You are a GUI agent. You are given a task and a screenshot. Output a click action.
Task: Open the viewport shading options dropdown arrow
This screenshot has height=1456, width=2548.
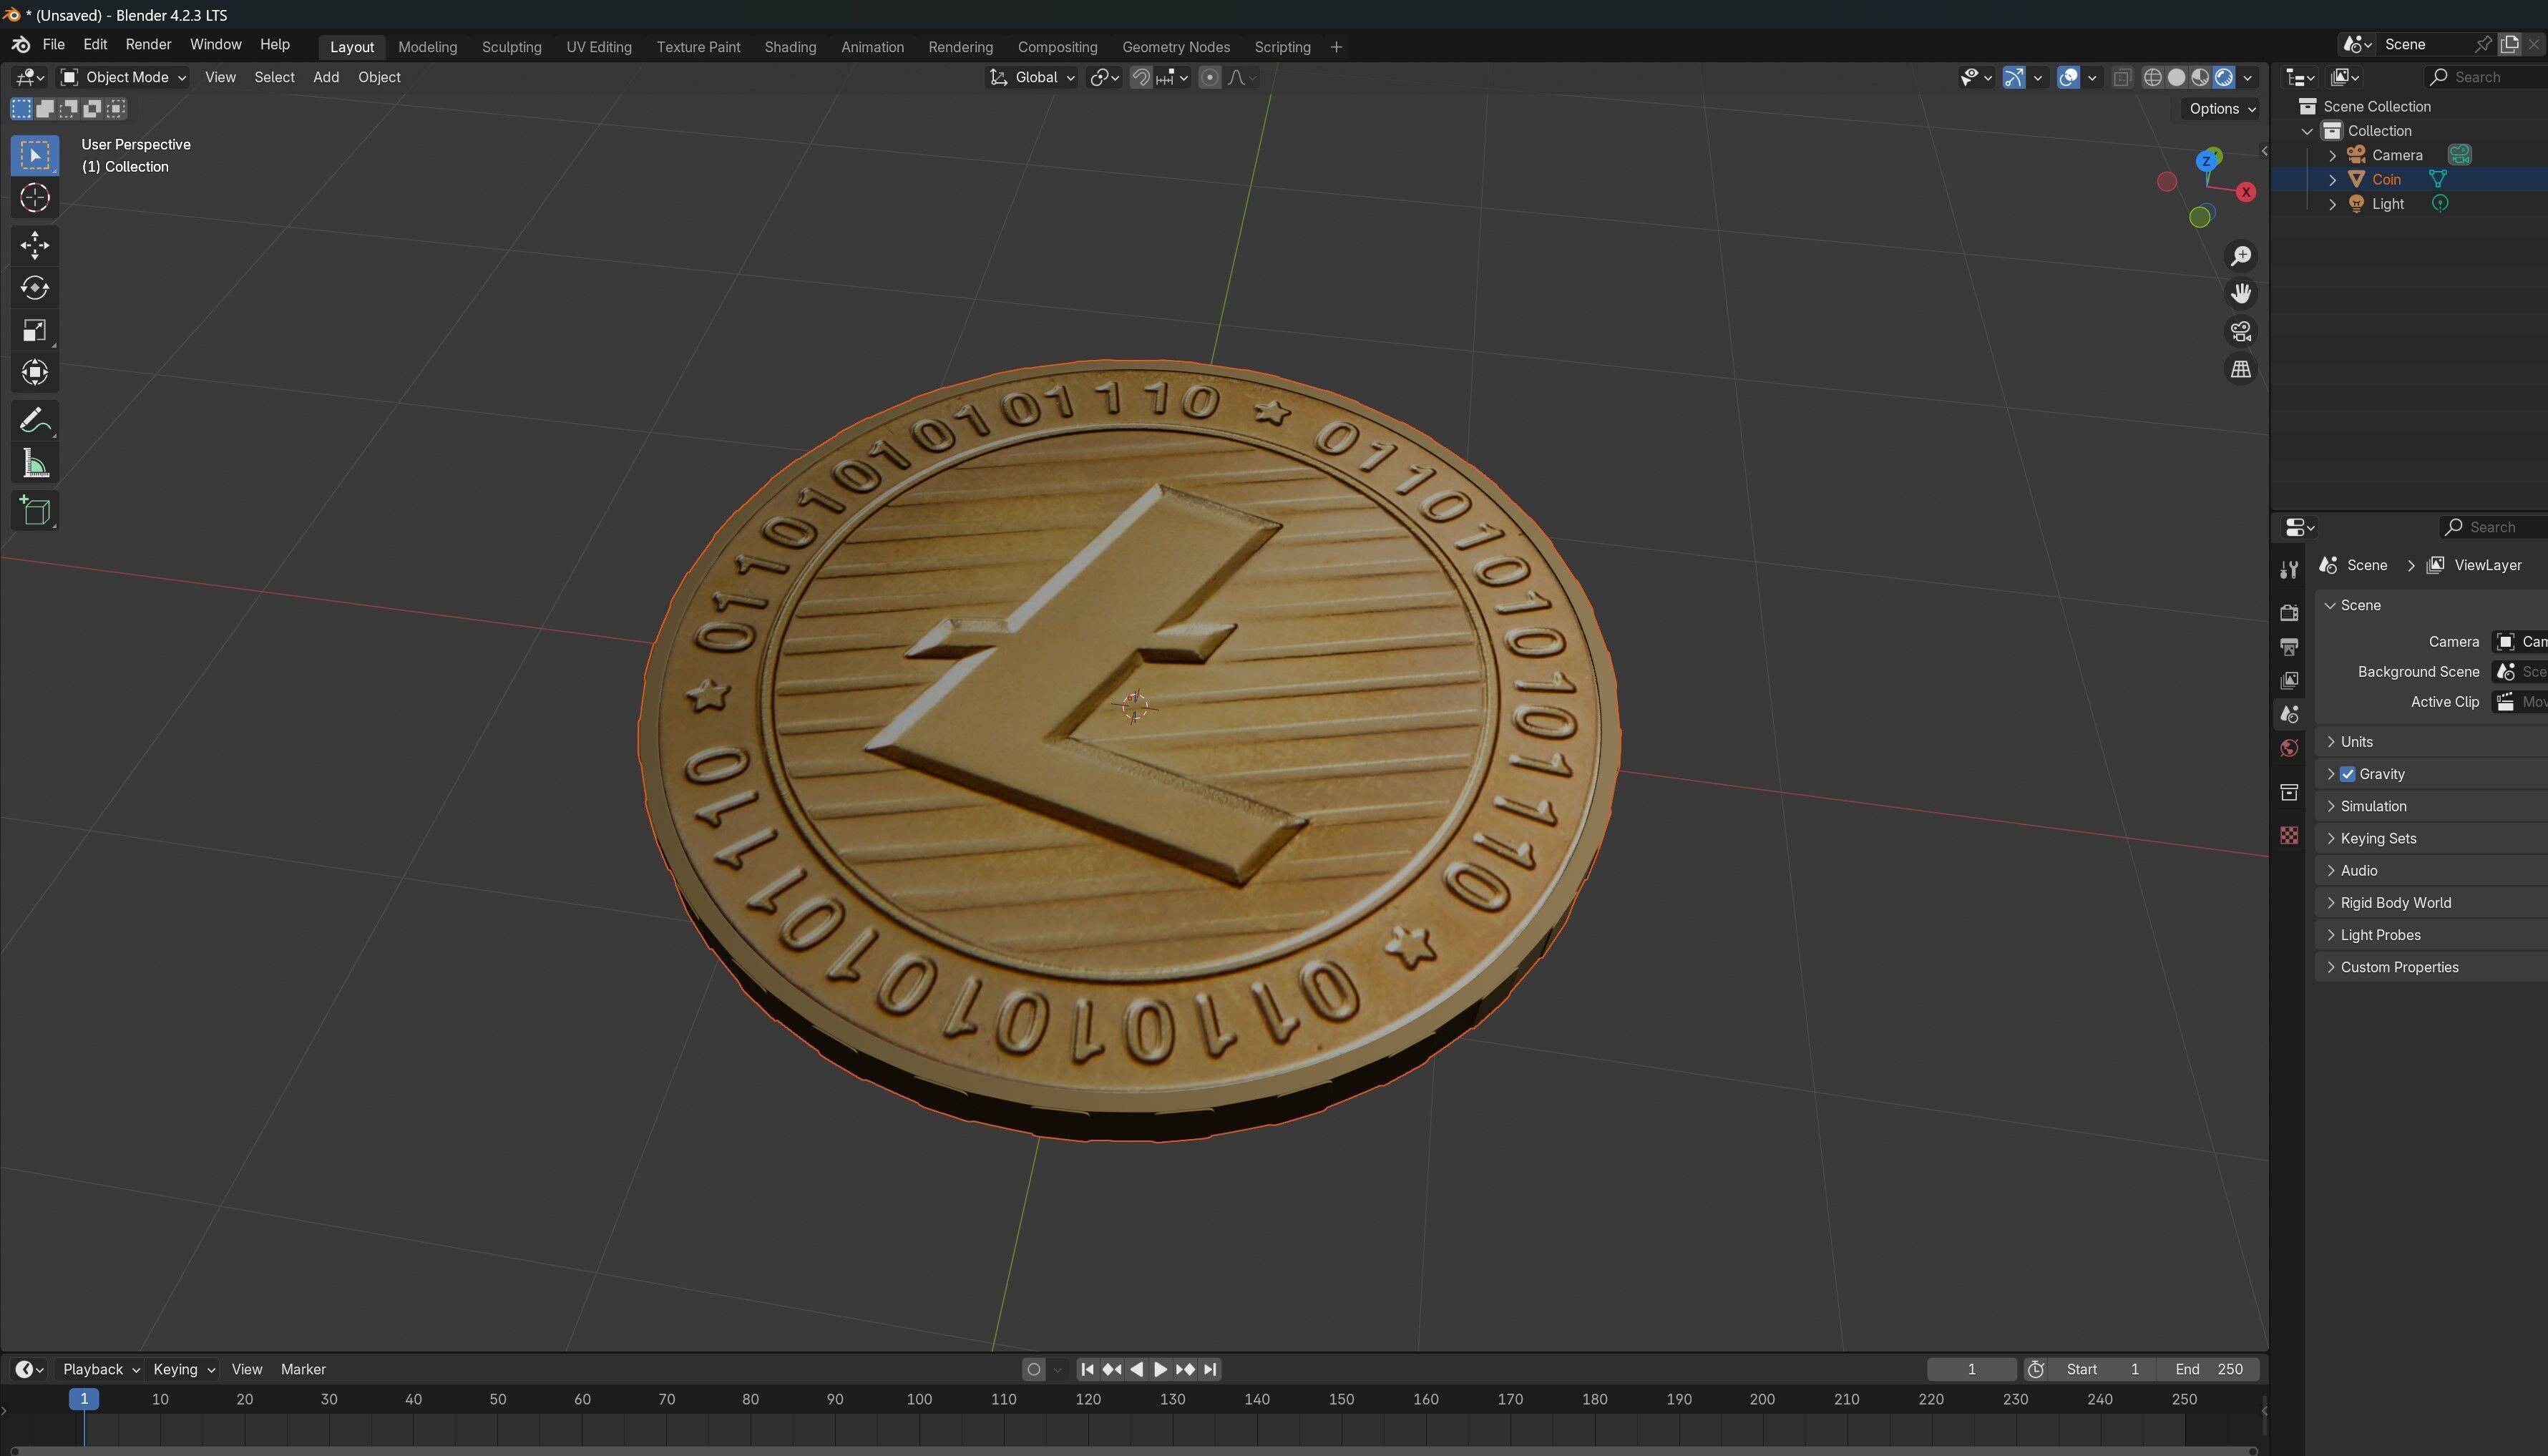click(2248, 77)
